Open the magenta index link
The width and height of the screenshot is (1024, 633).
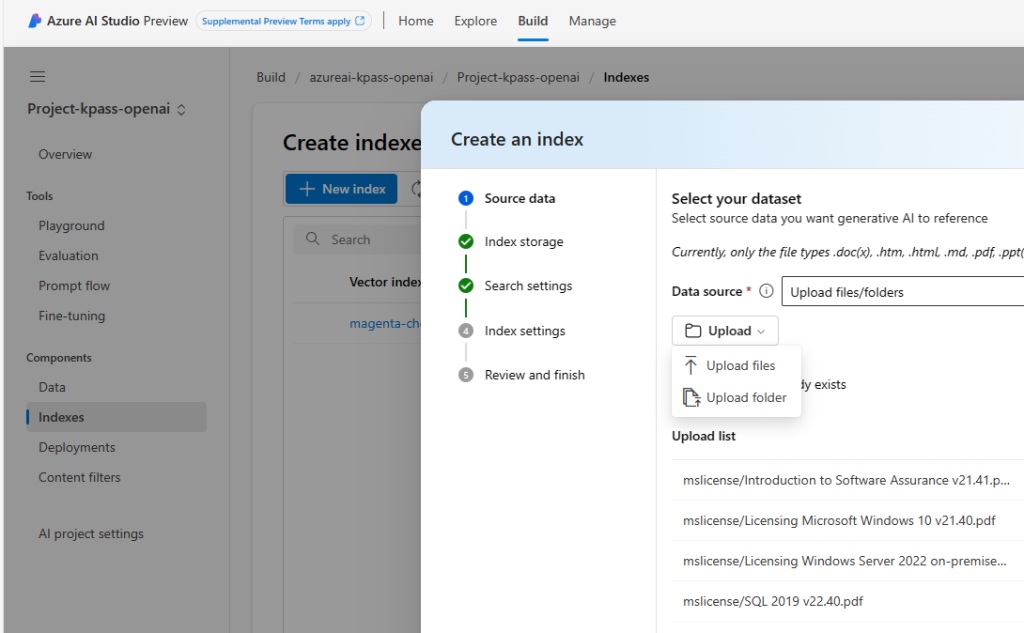[385, 323]
